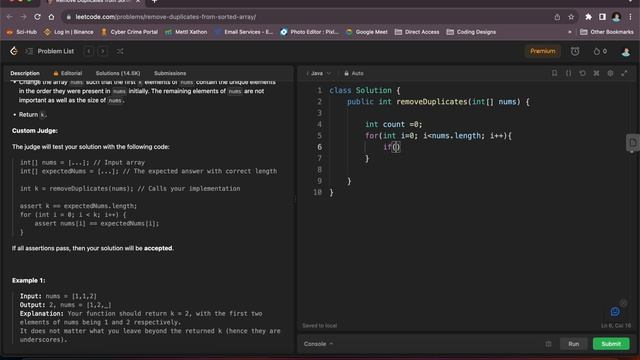640x360 pixels.
Task: Open the Chrome three-dot menu
Action: (x=631, y=17)
